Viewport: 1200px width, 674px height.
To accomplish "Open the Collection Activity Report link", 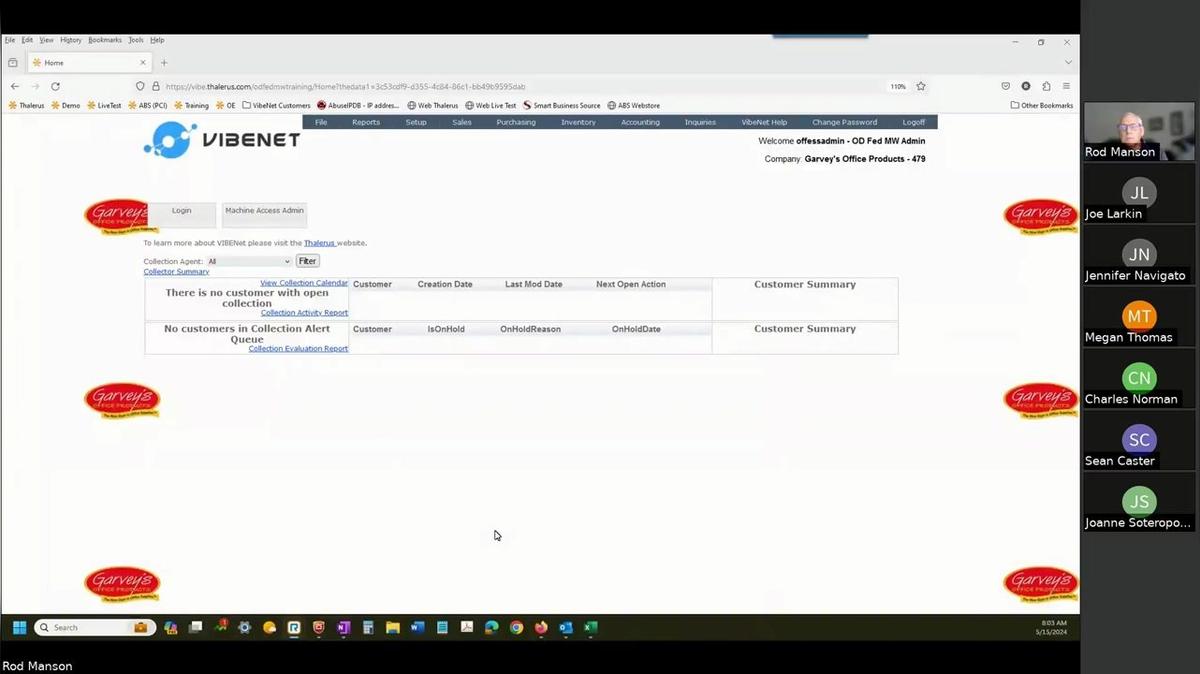I will click(x=304, y=313).
